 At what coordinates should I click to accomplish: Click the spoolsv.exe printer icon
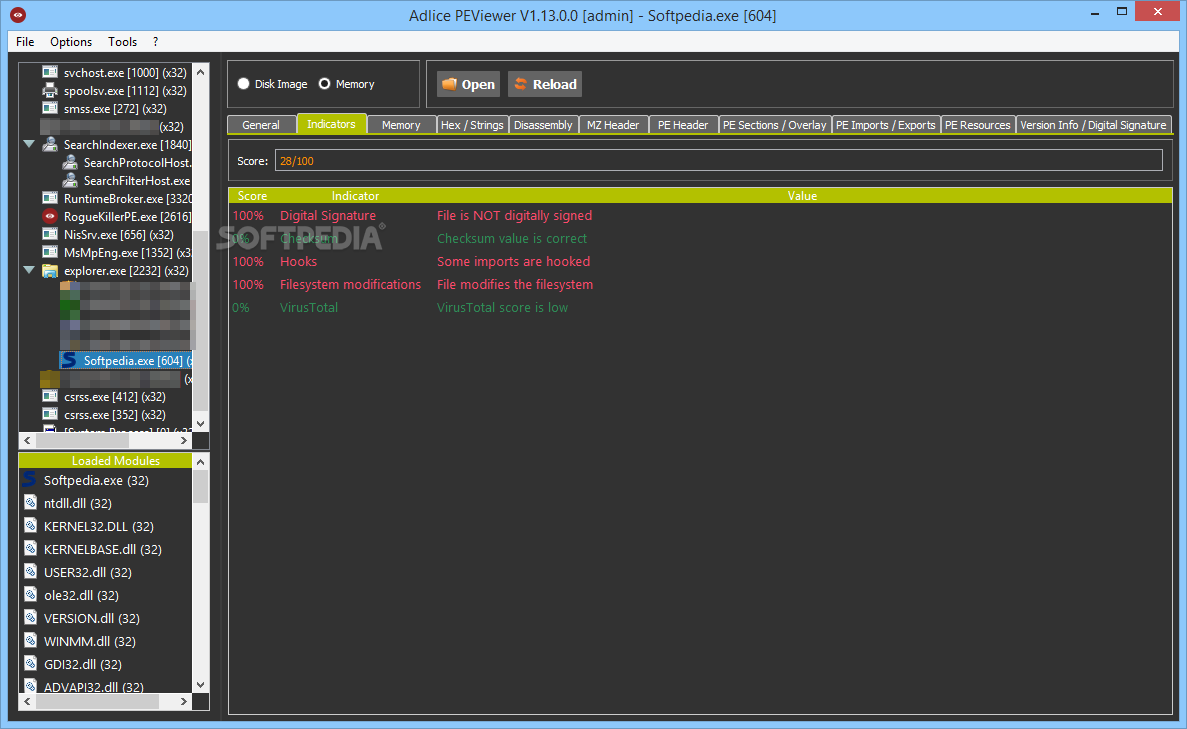pos(50,90)
